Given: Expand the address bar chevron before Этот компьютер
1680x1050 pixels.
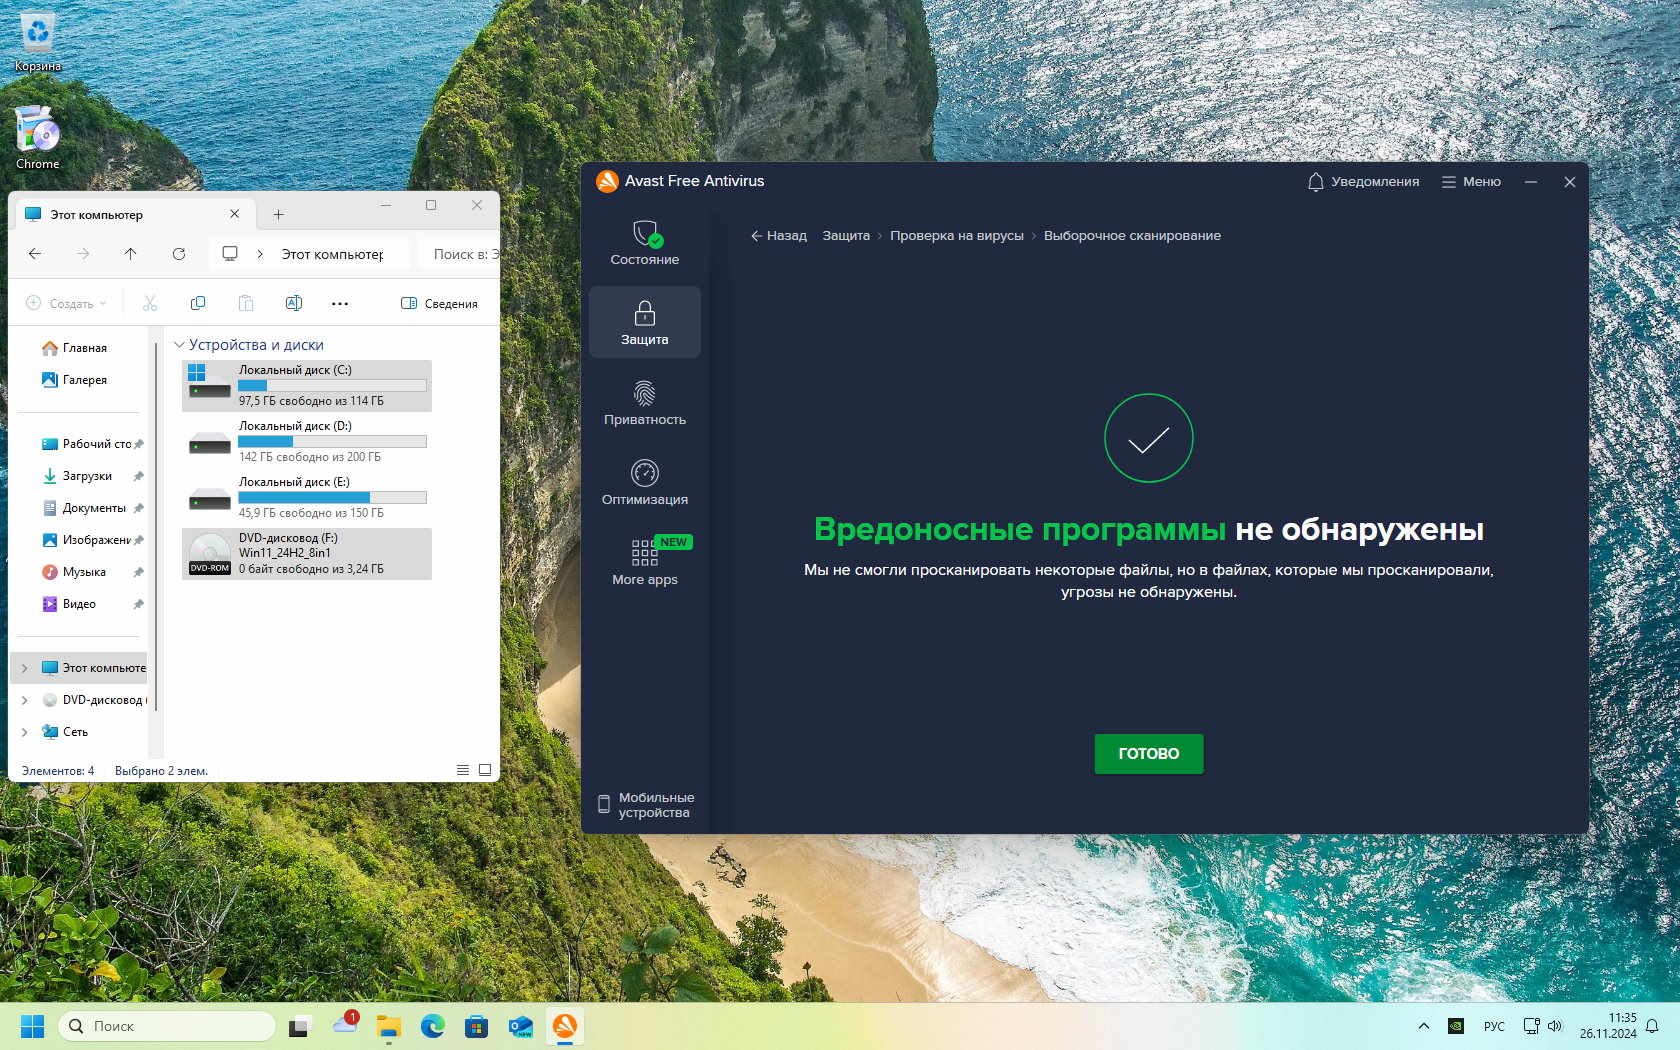Looking at the screenshot, I should pos(260,254).
